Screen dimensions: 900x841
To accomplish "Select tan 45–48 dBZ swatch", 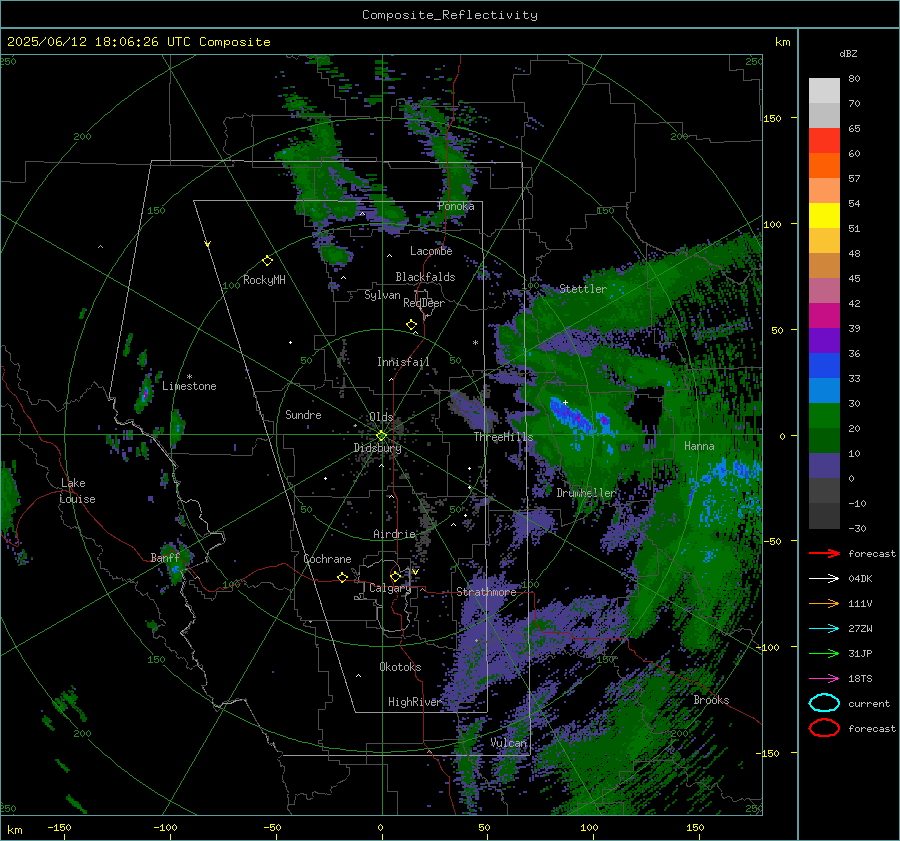I will click(x=824, y=265).
